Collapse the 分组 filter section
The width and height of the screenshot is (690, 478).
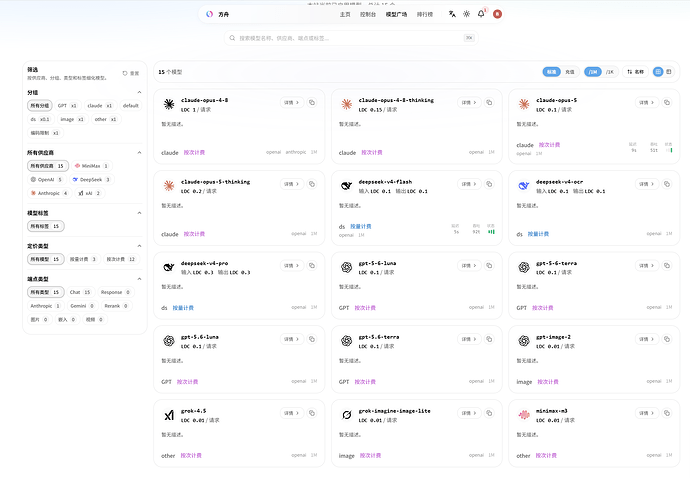tap(139, 92)
